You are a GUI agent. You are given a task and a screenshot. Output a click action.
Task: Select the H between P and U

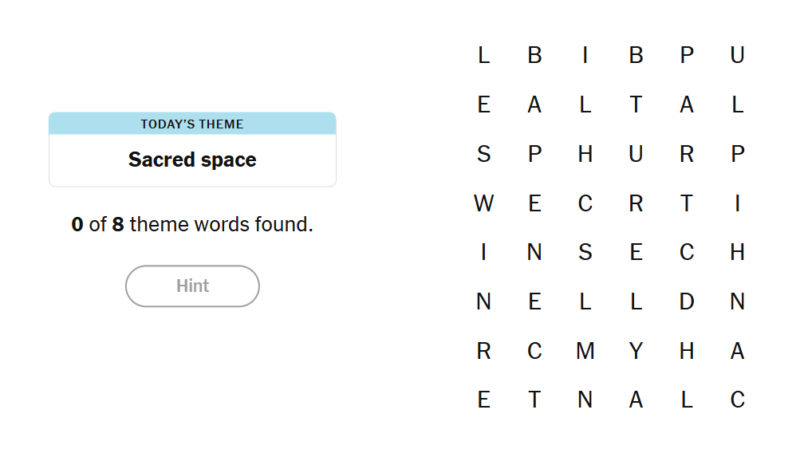(x=585, y=154)
